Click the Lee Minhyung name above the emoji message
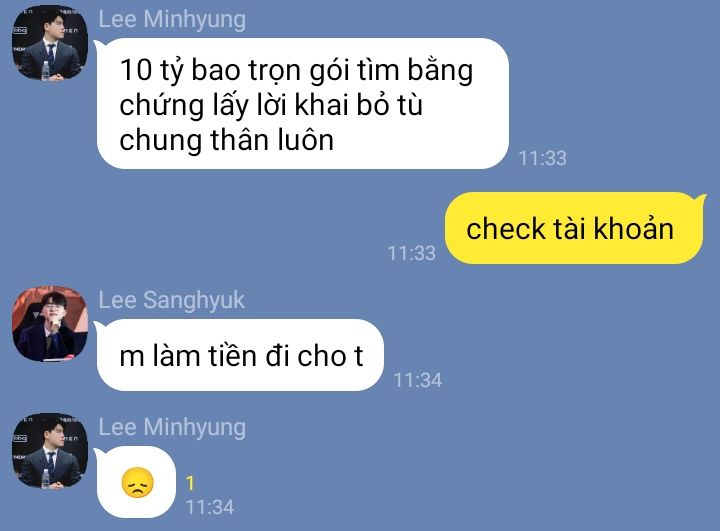 172,428
